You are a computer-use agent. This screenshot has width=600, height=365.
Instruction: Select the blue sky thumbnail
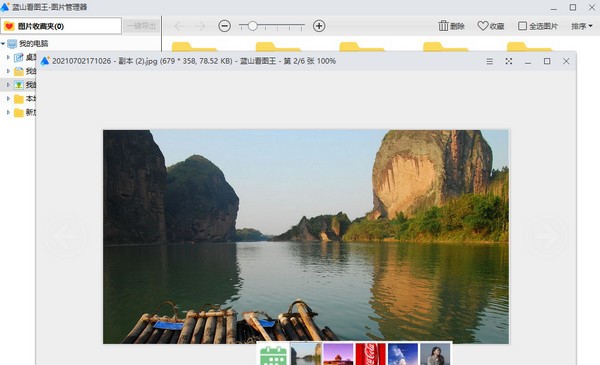point(403,354)
